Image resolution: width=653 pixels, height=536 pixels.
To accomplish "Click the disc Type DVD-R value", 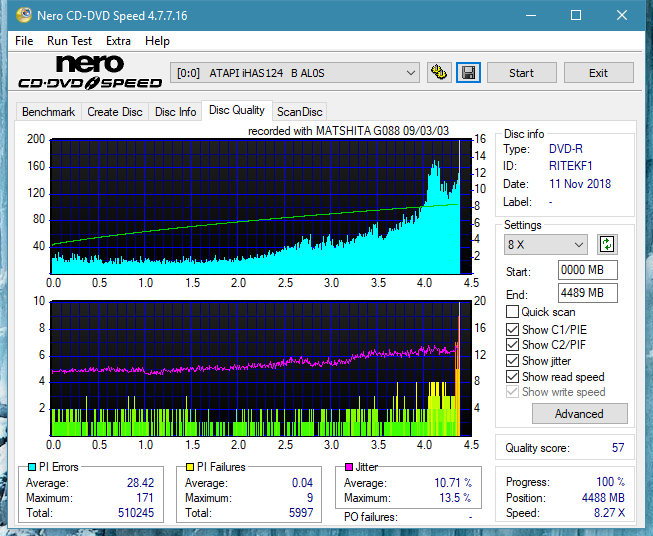I will [566, 149].
